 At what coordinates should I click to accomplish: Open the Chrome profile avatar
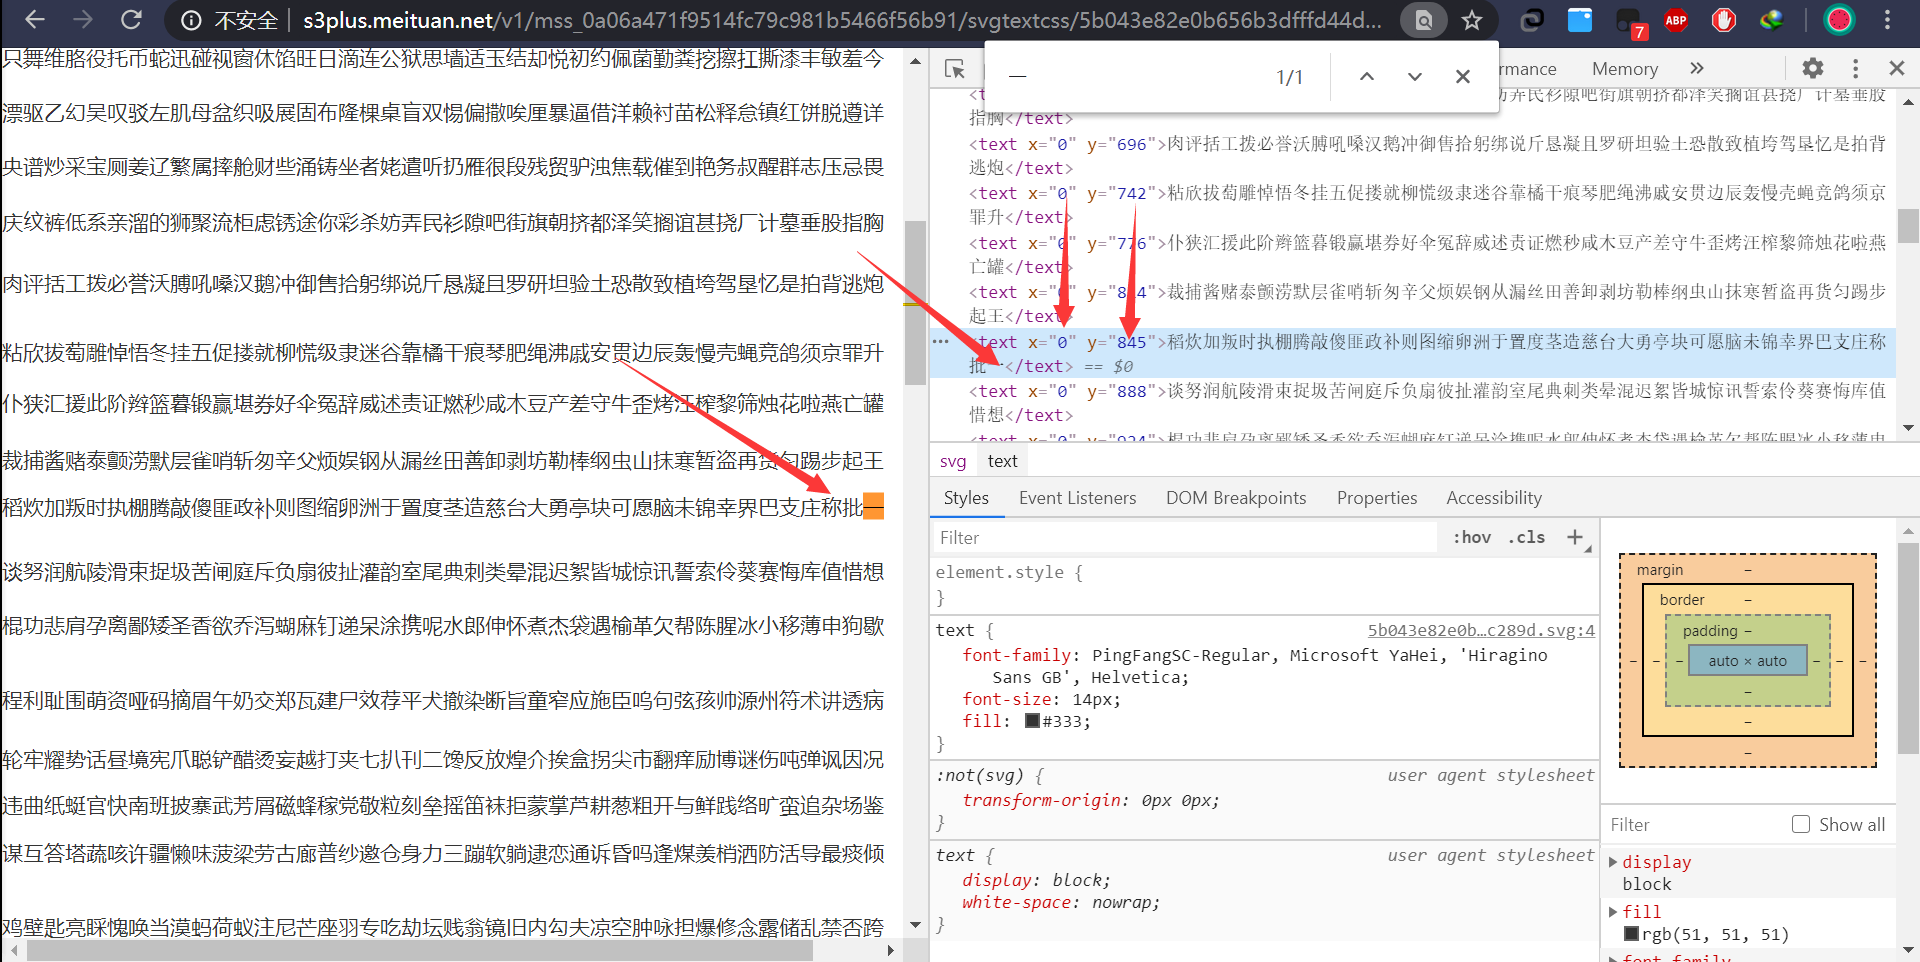(1839, 19)
